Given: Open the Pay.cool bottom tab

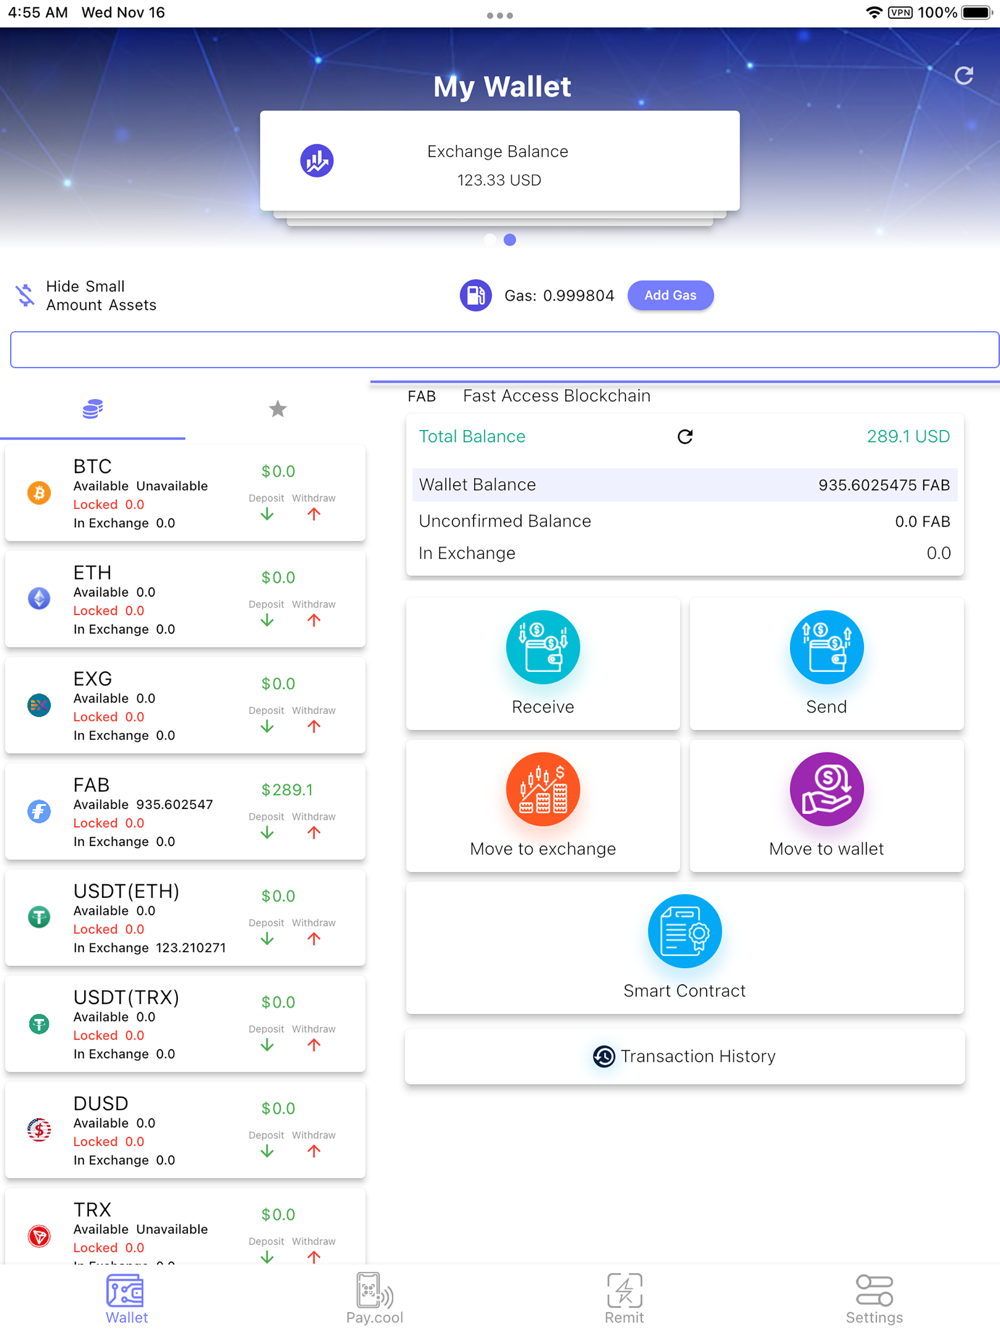Looking at the screenshot, I should (x=375, y=1299).
